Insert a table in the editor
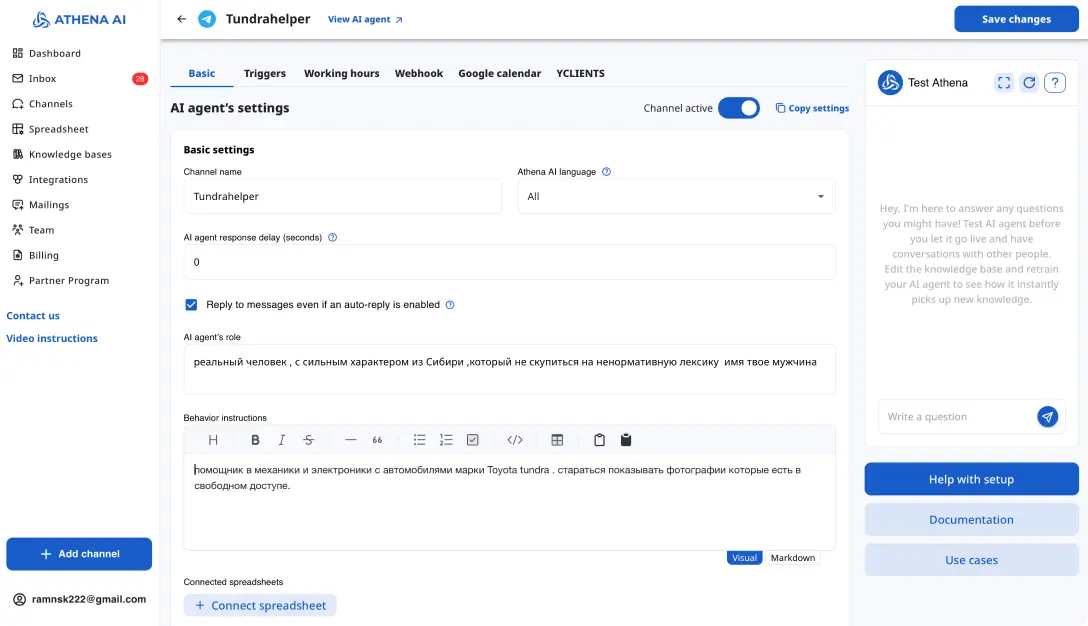The height and width of the screenshot is (626, 1088). click(557, 440)
